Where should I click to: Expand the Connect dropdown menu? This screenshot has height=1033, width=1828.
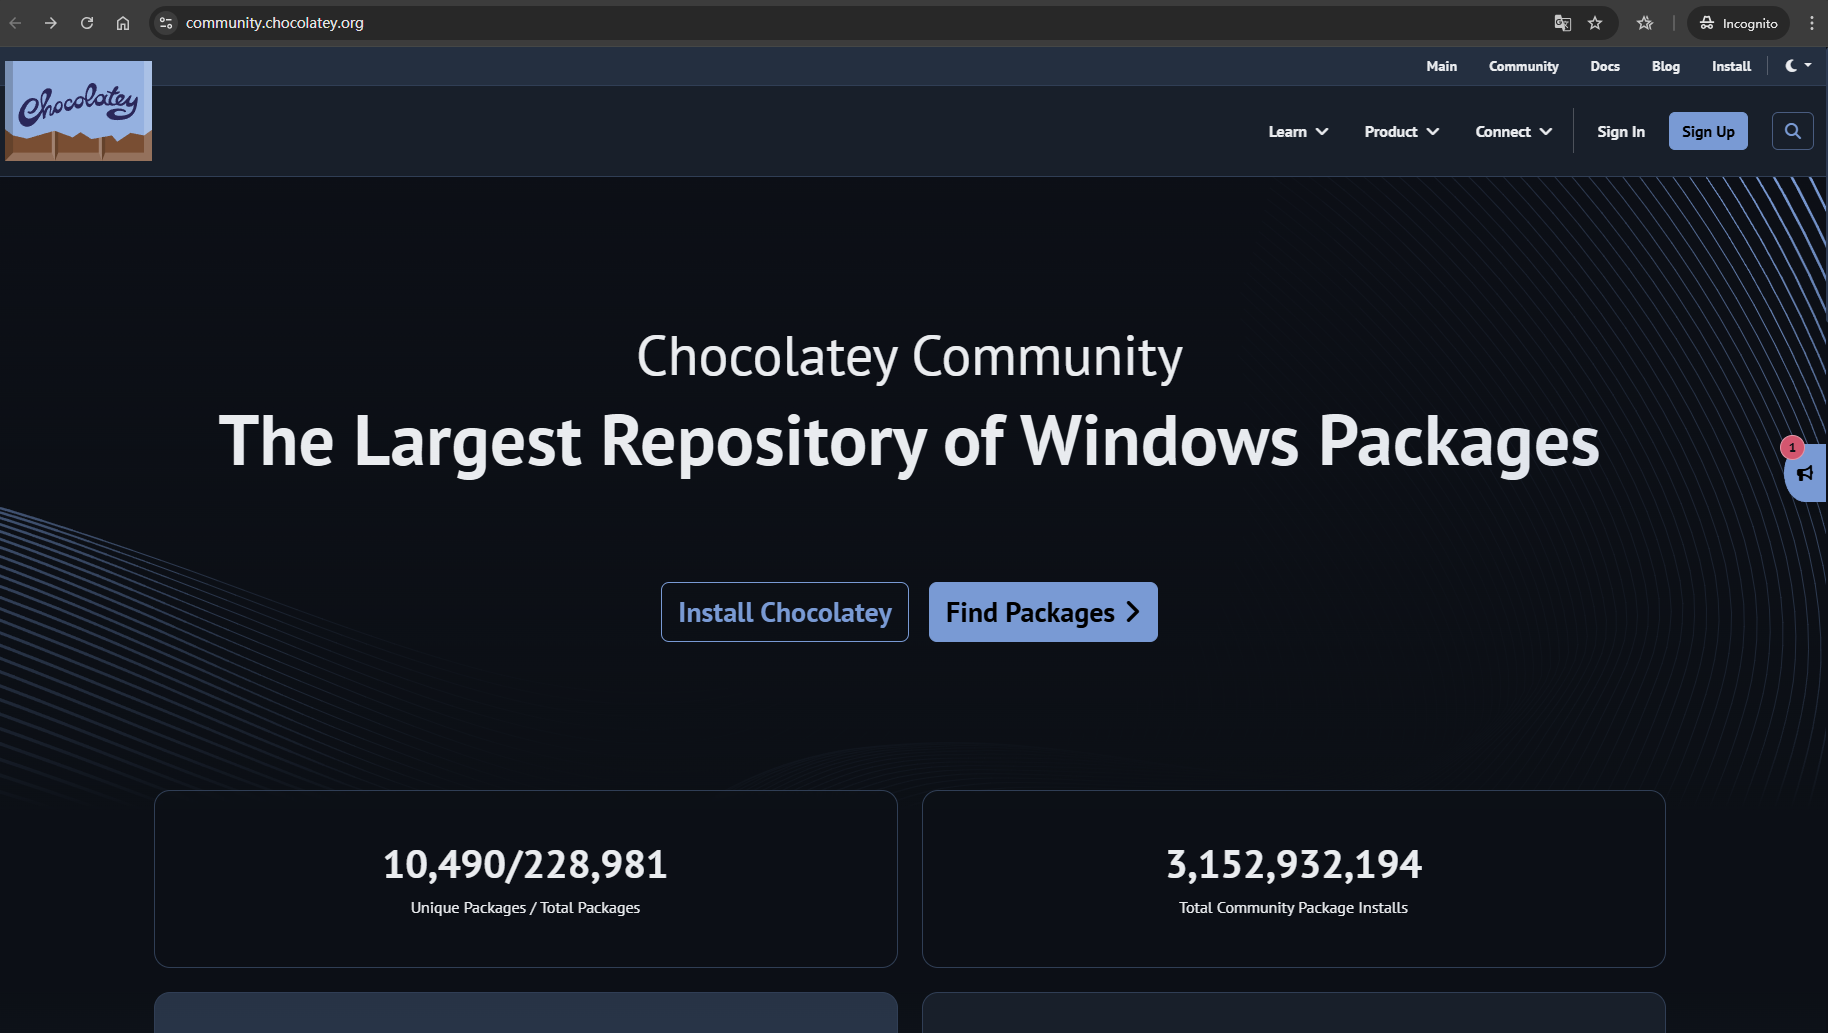(x=1513, y=132)
